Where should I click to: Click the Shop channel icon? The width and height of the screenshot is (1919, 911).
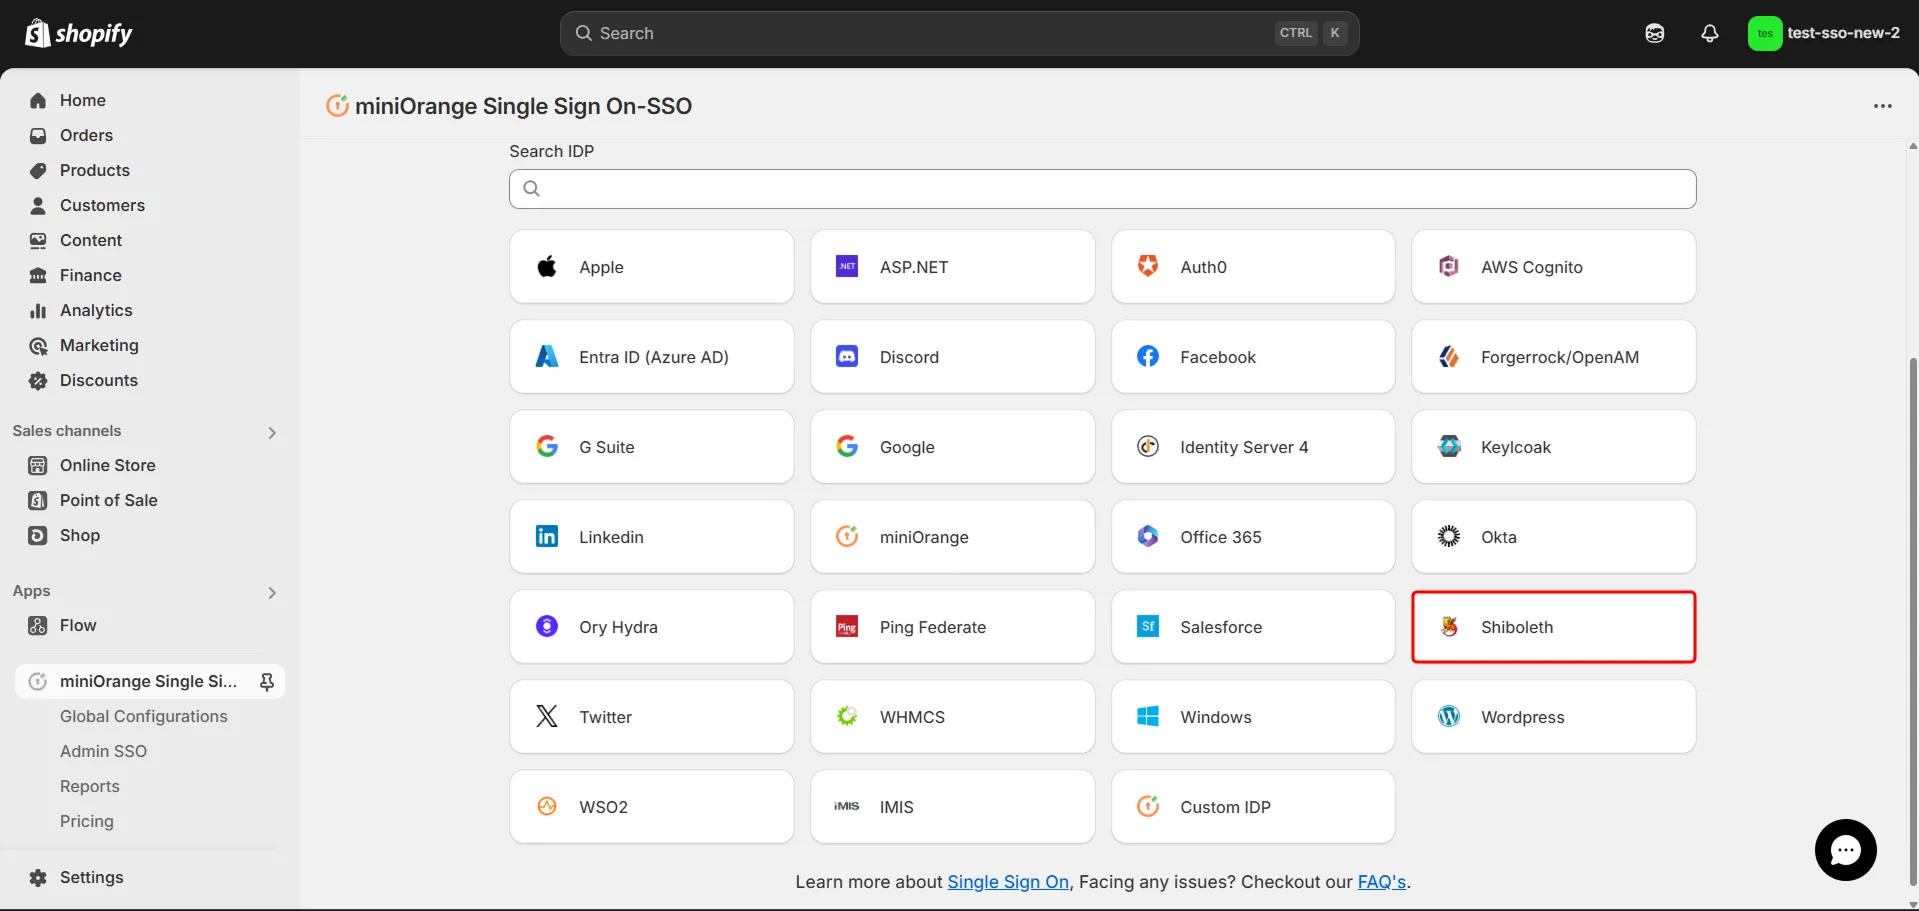[x=38, y=536]
